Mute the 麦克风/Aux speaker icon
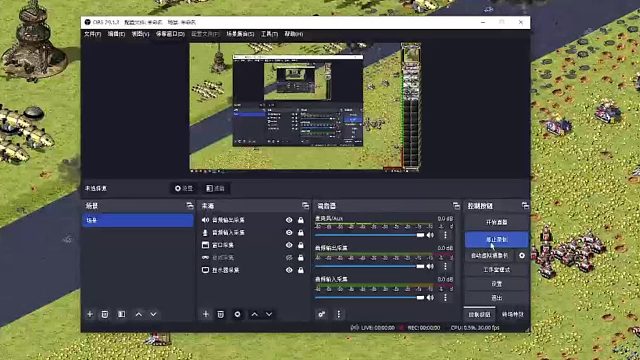This screenshot has width=640, height=360. [x=430, y=235]
